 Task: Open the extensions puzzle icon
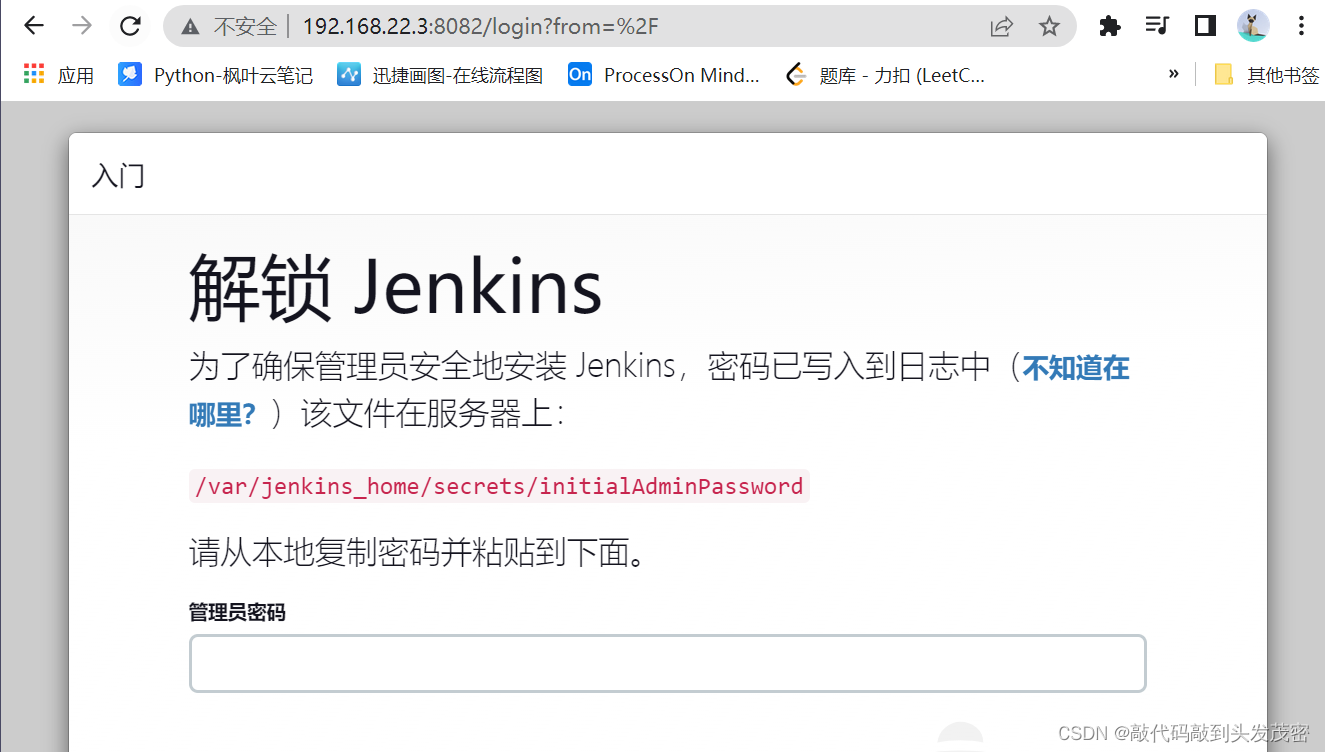(1109, 26)
